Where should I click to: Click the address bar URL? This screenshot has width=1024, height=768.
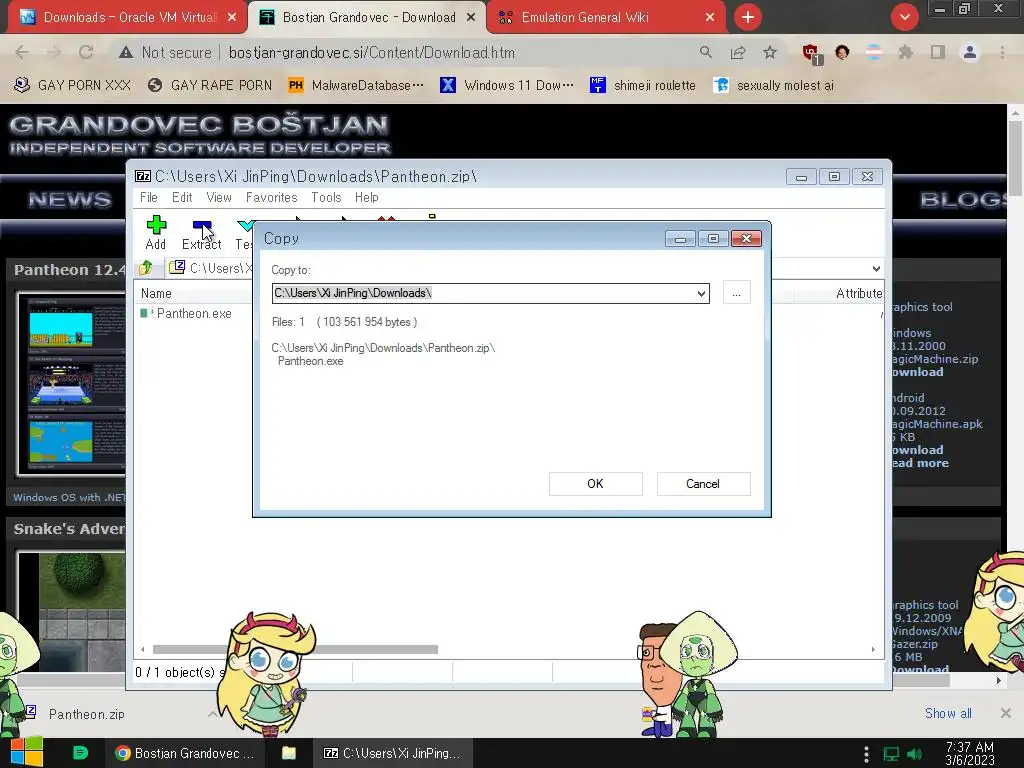372,53
